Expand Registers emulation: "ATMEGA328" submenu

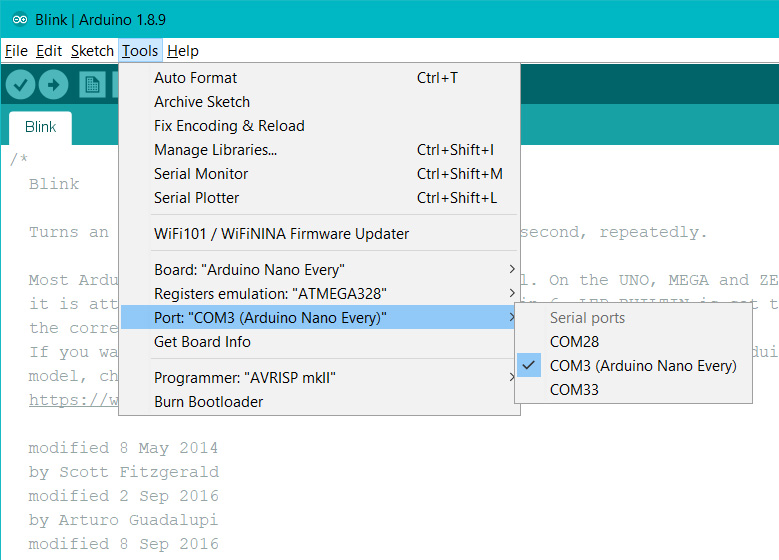(x=319, y=294)
